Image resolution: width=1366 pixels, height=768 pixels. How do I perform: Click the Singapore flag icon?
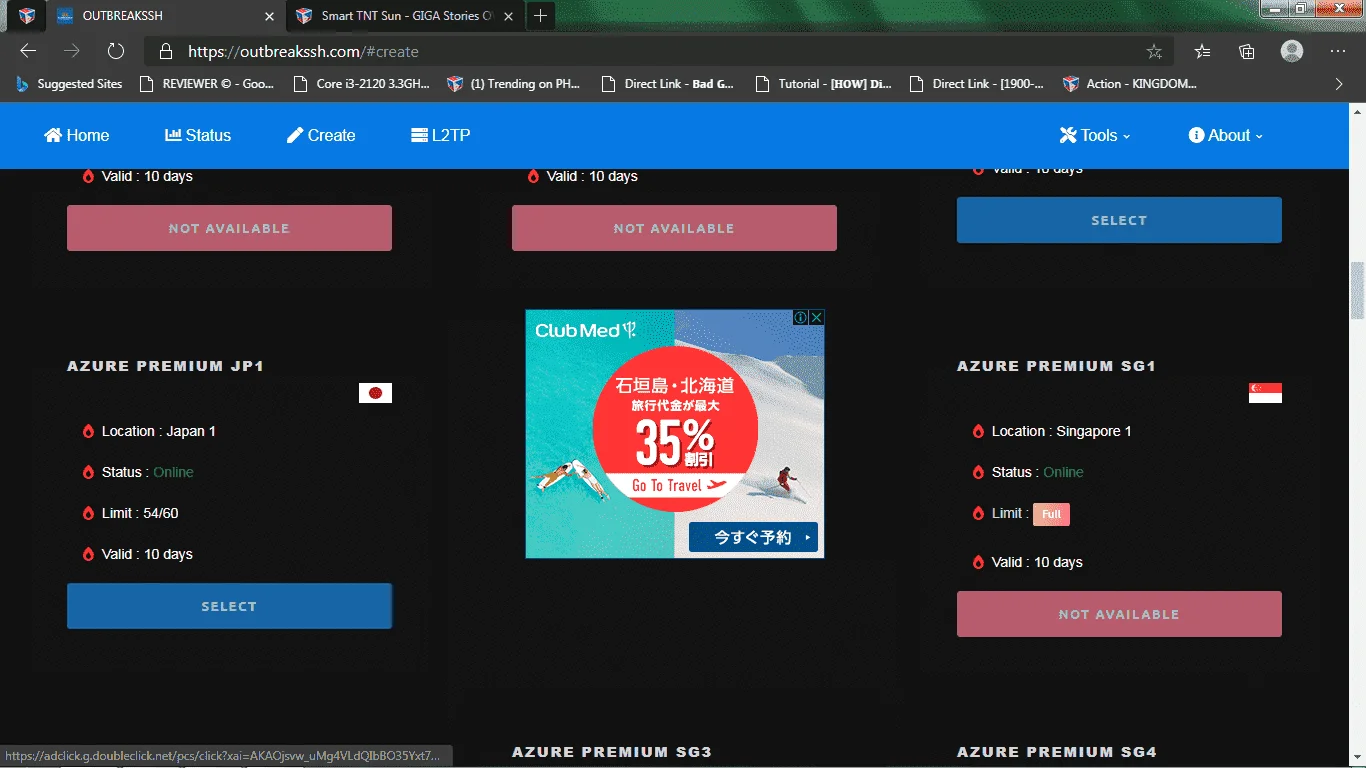pyautogui.click(x=1265, y=393)
